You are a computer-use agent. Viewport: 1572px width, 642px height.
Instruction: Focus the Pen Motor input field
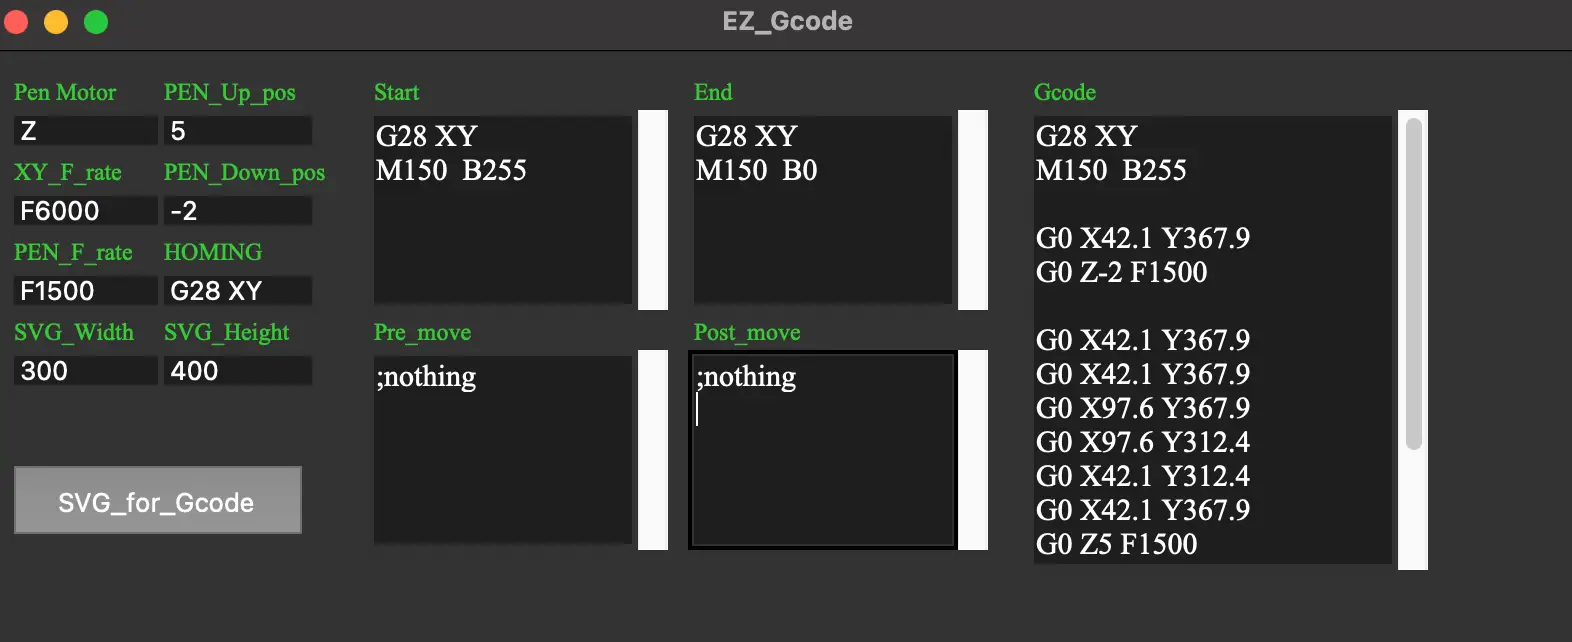point(86,130)
